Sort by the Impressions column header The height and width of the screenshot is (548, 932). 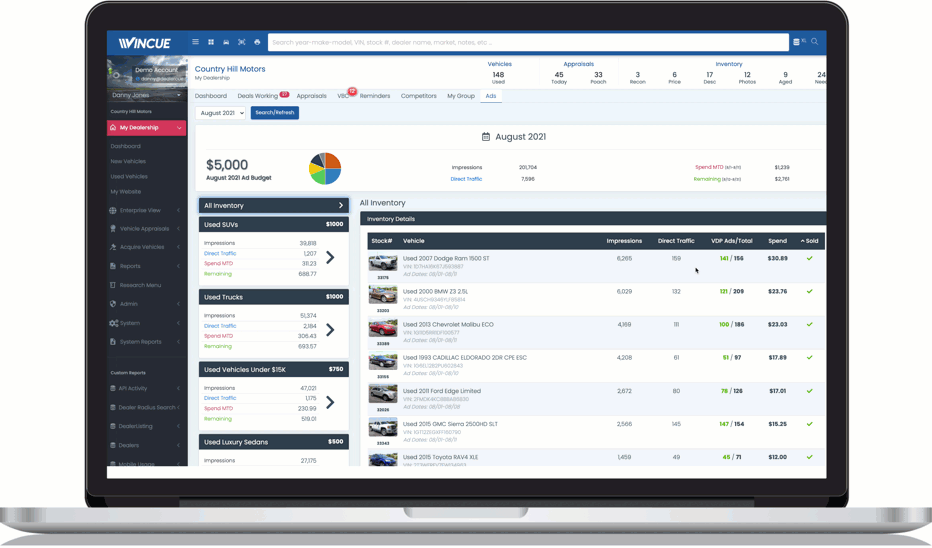pos(624,241)
